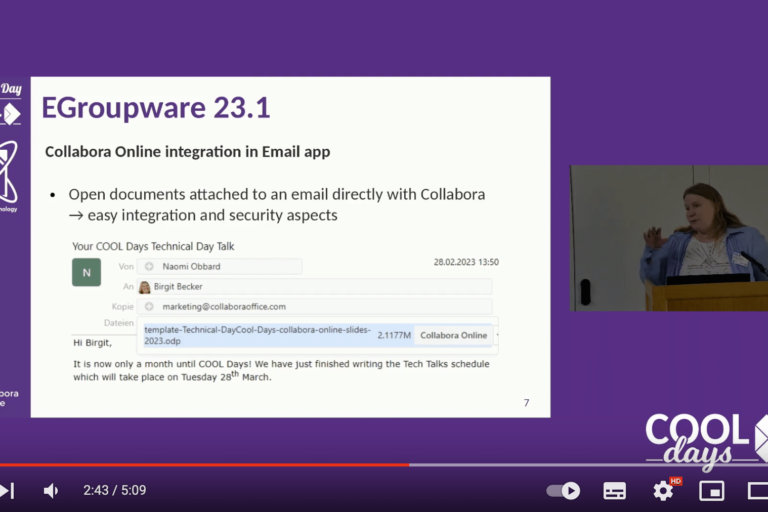Mute the video volume
Viewport: 768px width, 512px height.
tap(51, 490)
